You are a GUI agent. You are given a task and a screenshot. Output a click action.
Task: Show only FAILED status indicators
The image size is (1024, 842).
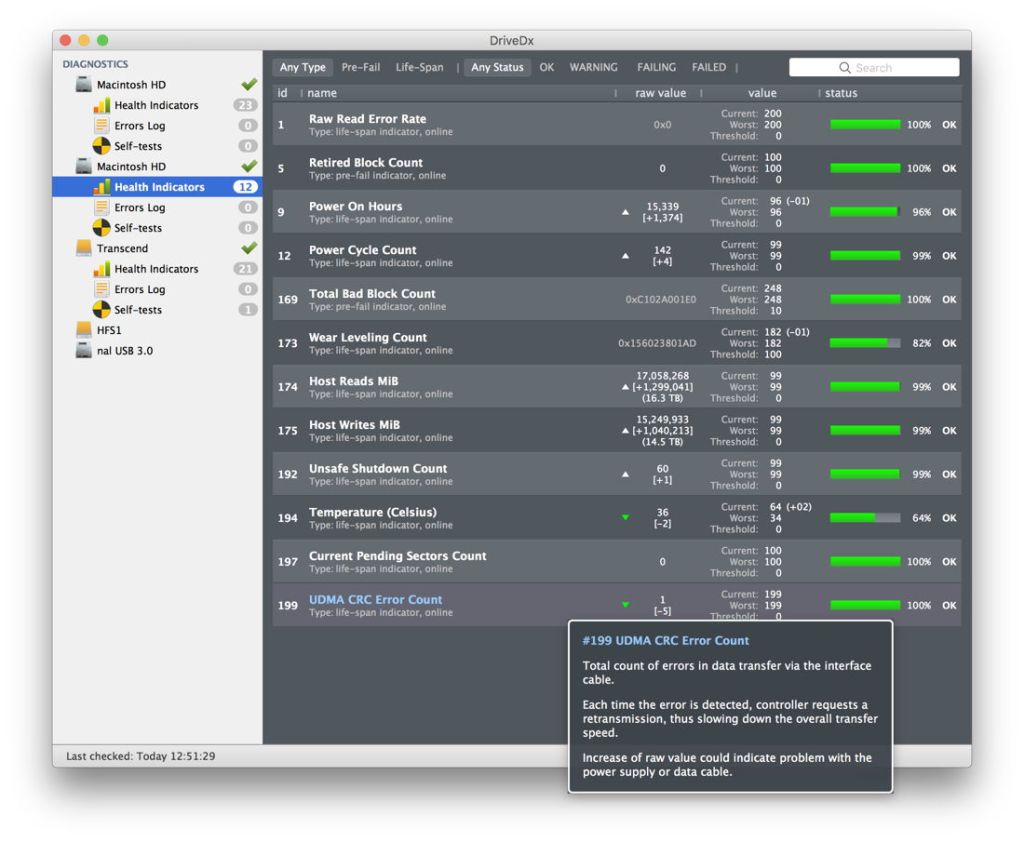coord(709,68)
